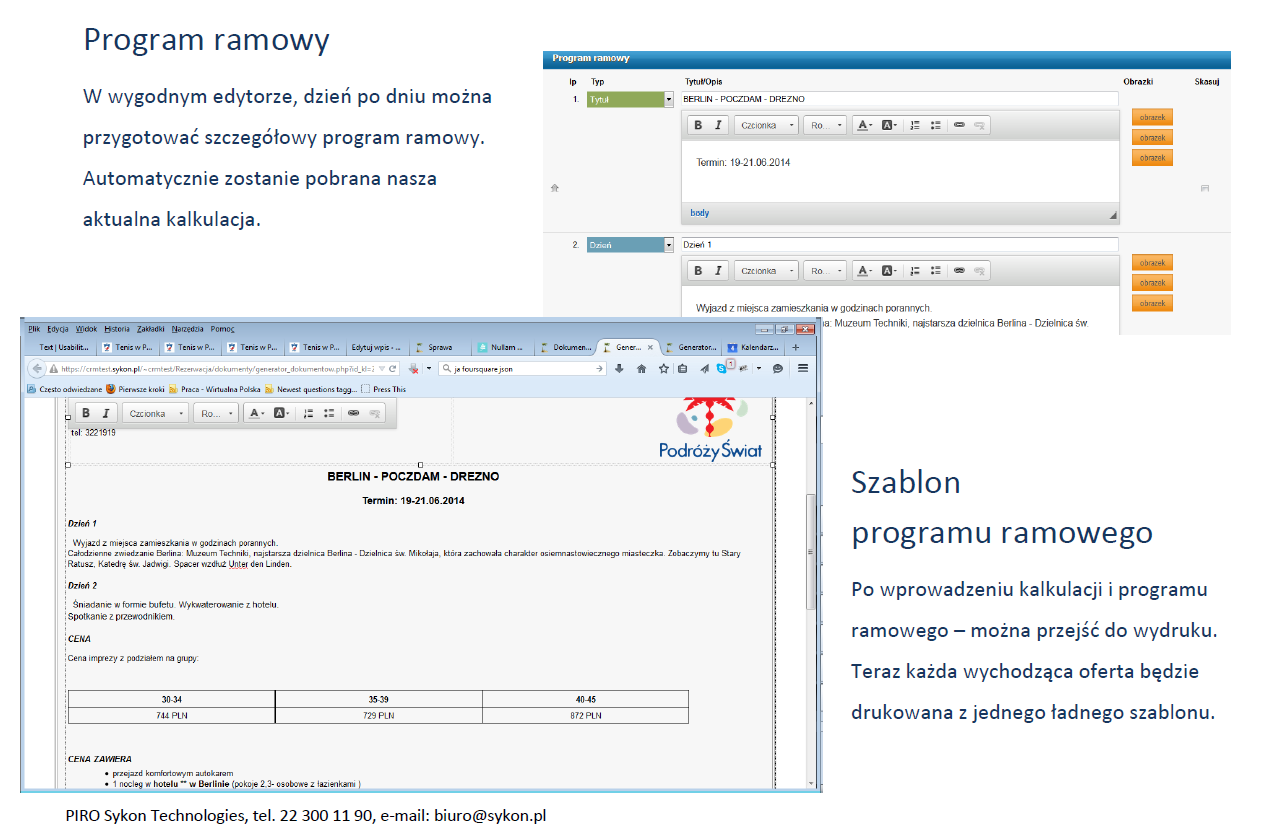Viewport: 1272px width, 836px height.
Task: Switch to the Kalendarz browser tab
Action: [x=755, y=347]
